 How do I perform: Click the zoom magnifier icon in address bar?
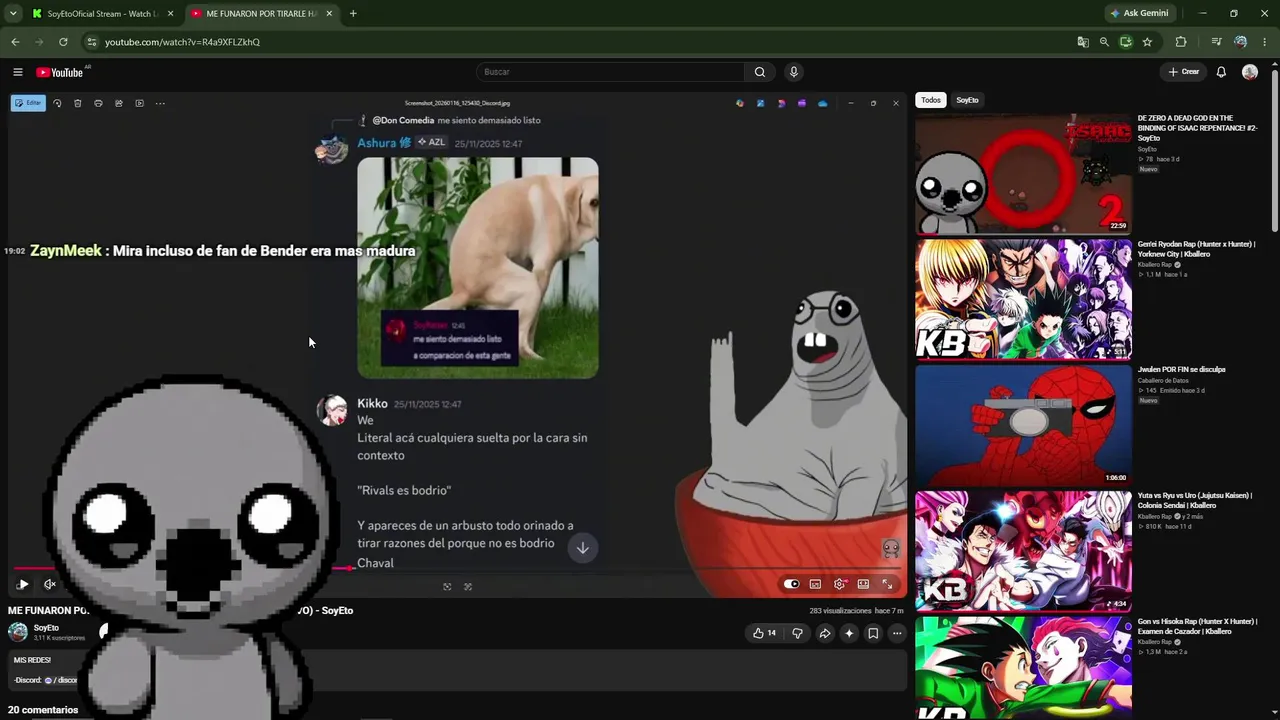tap(1104, 42)
